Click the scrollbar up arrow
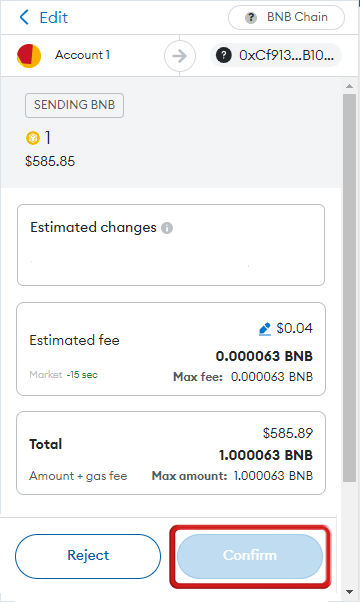The image size is (360, 602). [x=349, y=86]
